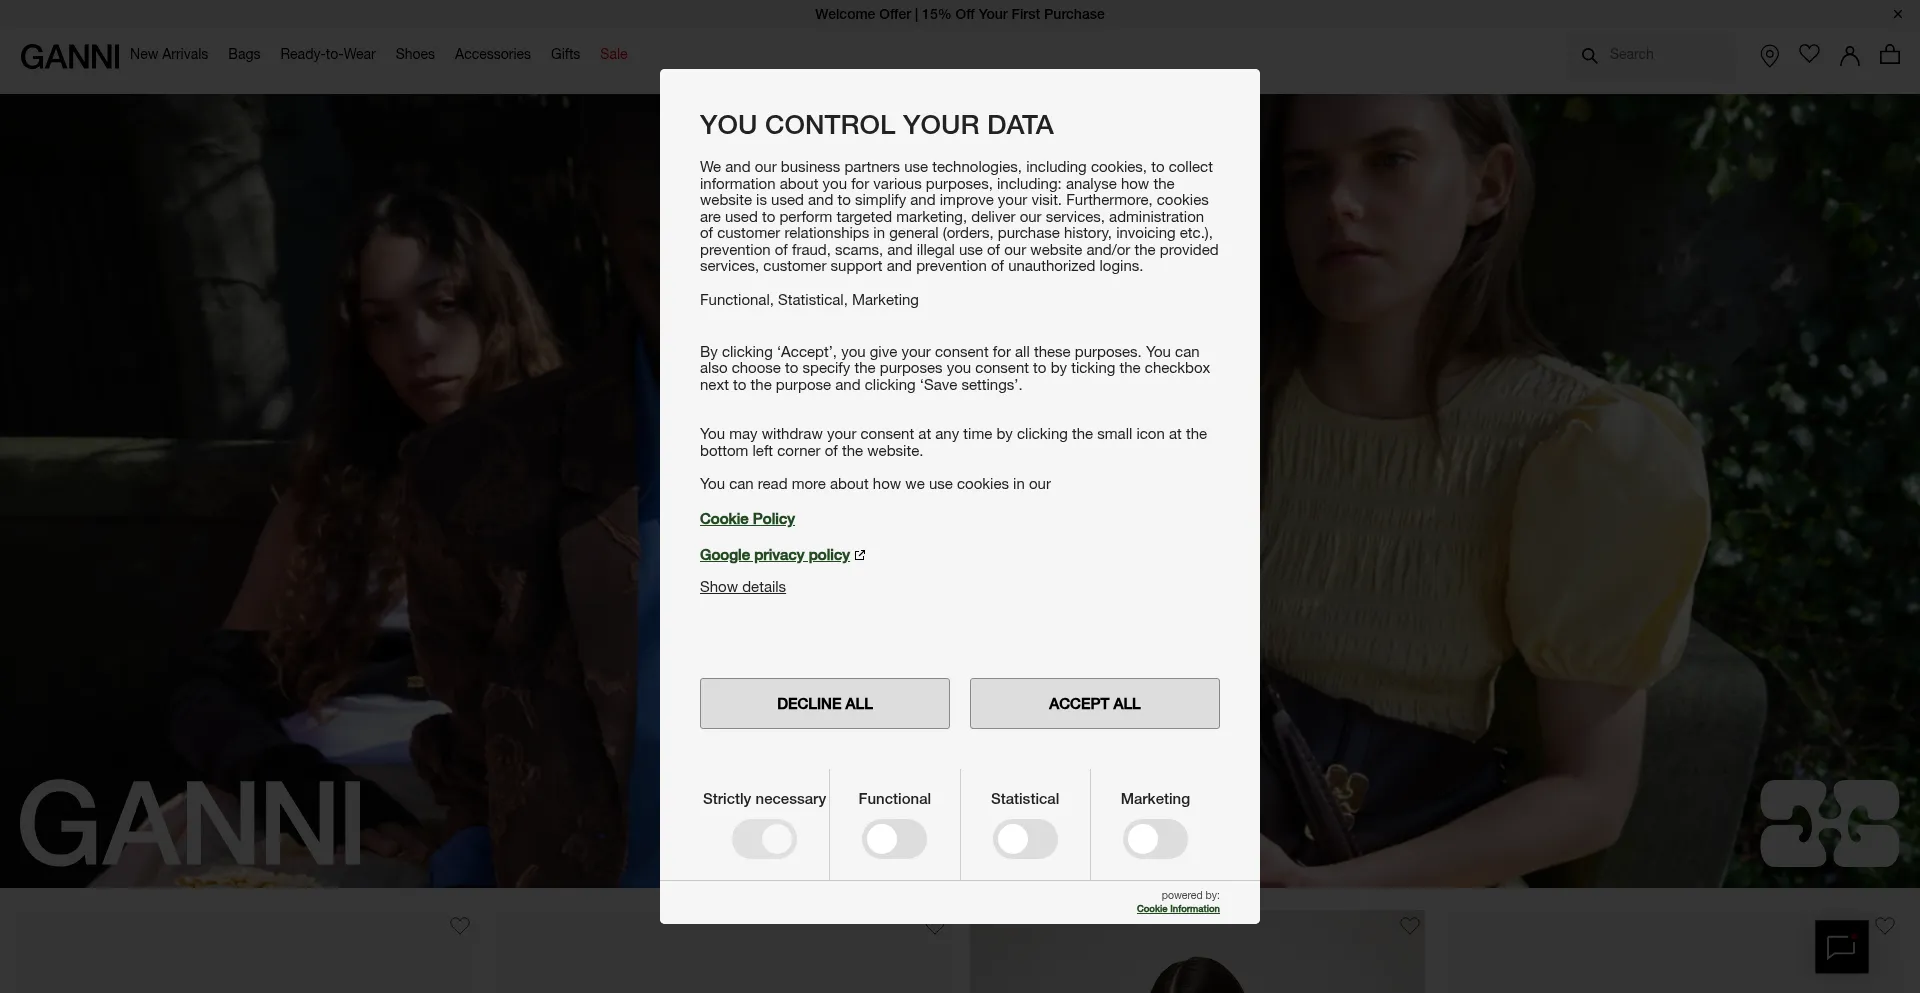Open the live chat widget
The height and width of the screenshot is (993, 1920).
(1841, 946)
